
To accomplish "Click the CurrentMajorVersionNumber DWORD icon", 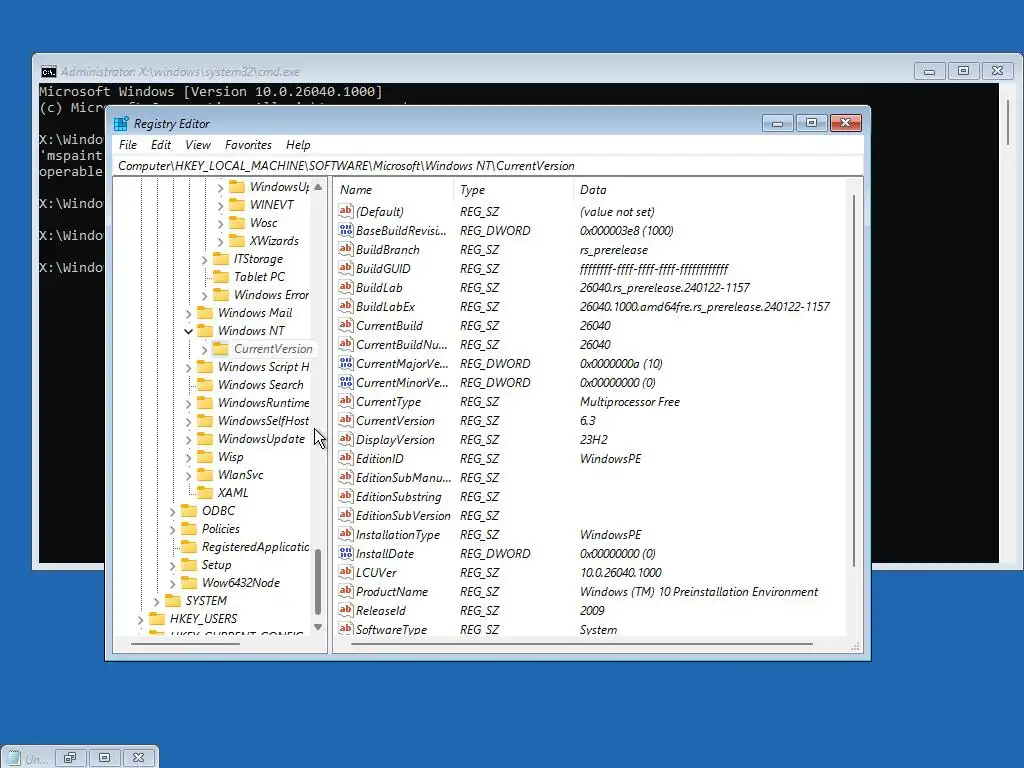I will click(345, 362).
